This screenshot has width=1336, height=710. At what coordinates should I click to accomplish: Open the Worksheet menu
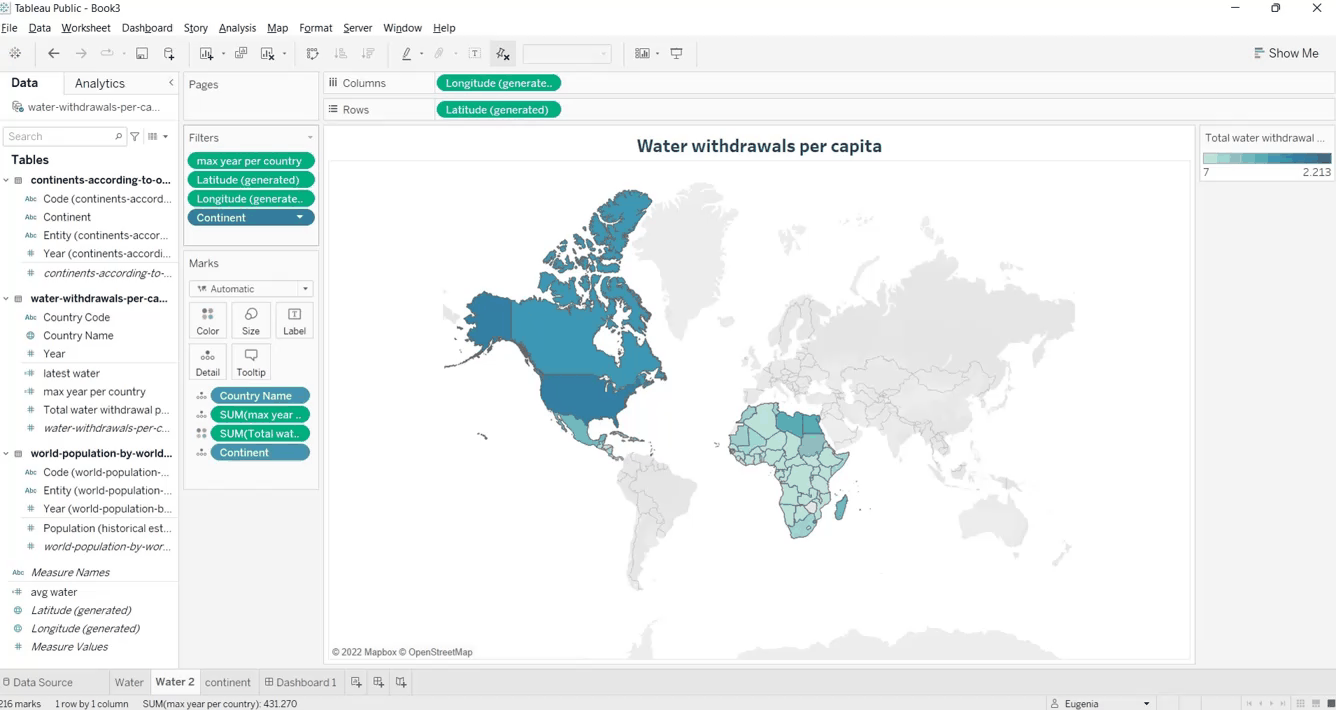pos(86,28)
